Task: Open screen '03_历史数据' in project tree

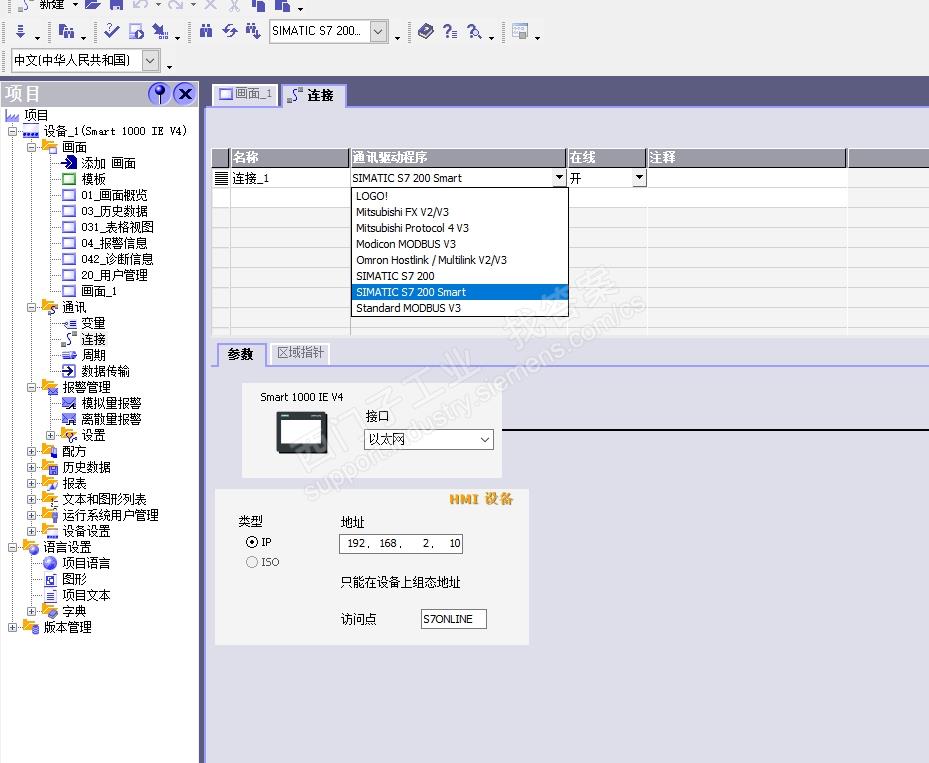Action: click(x=114, y=211)
